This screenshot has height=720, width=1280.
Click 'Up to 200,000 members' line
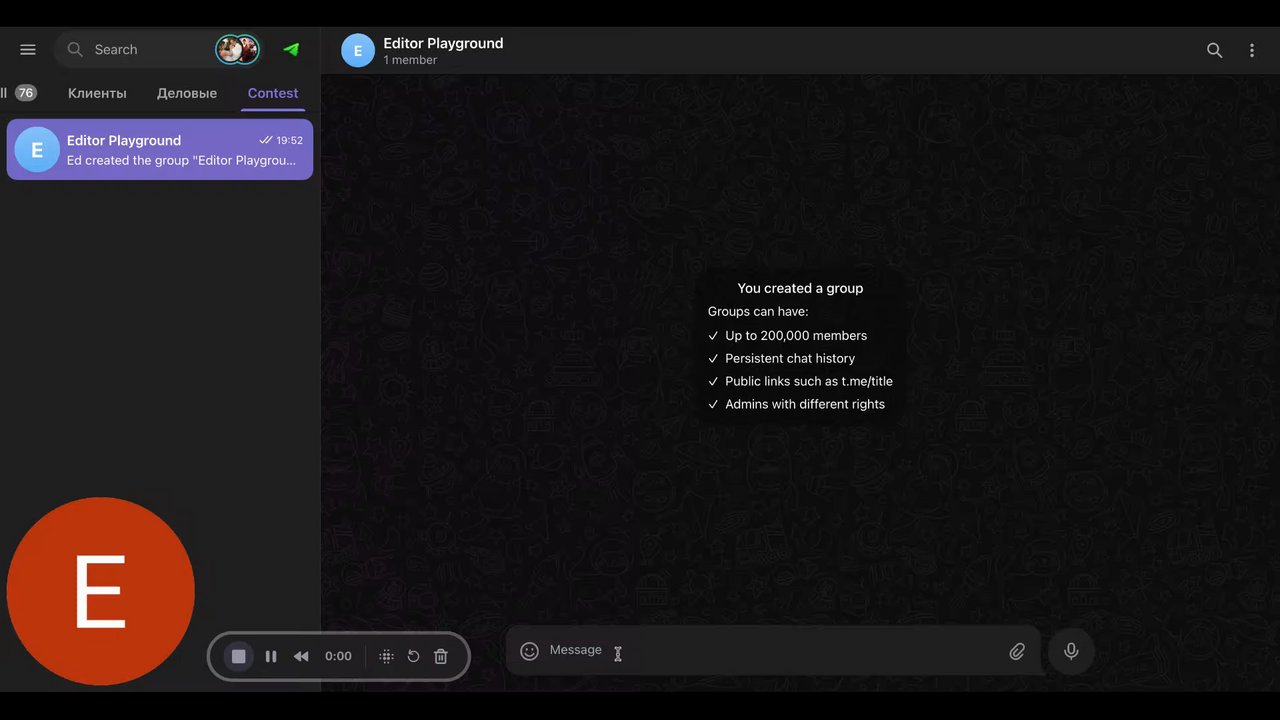click(796, 336)
